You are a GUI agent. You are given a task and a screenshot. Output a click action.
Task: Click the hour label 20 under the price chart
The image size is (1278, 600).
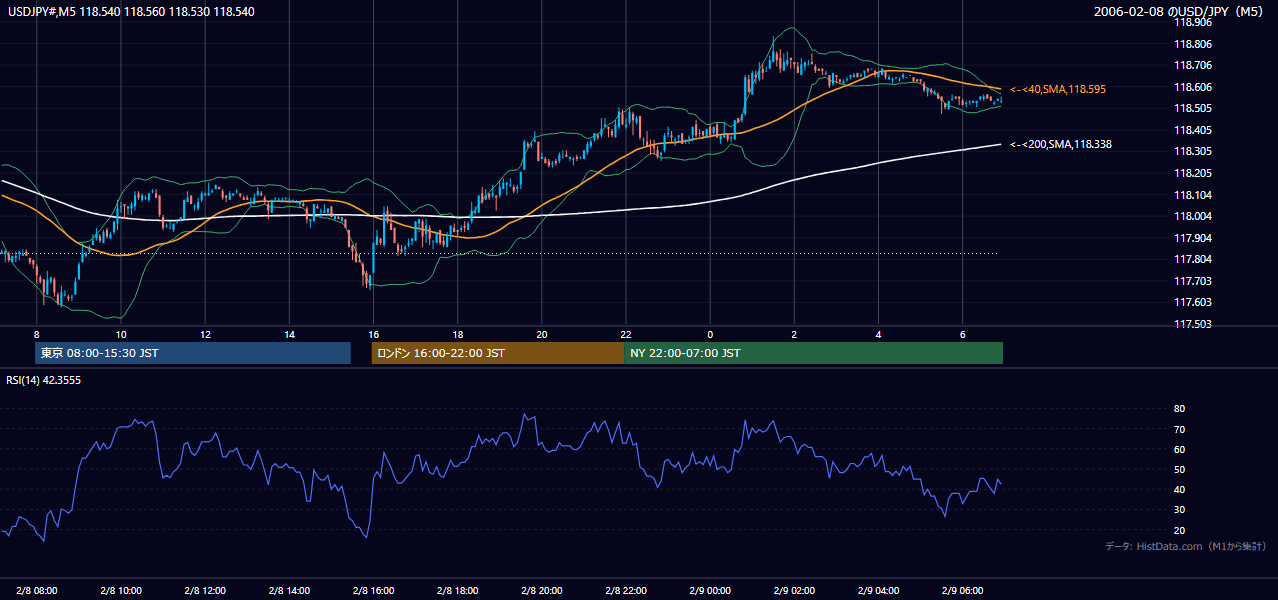(541, 334)
